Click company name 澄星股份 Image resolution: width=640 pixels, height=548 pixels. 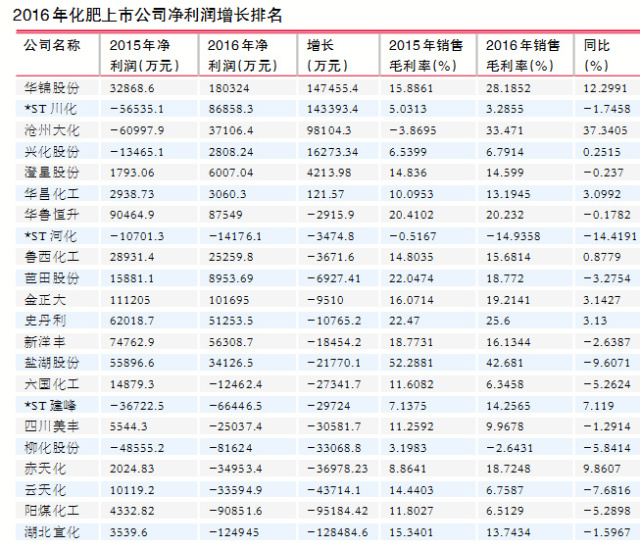pyautogui.click(x=52, y=173)
